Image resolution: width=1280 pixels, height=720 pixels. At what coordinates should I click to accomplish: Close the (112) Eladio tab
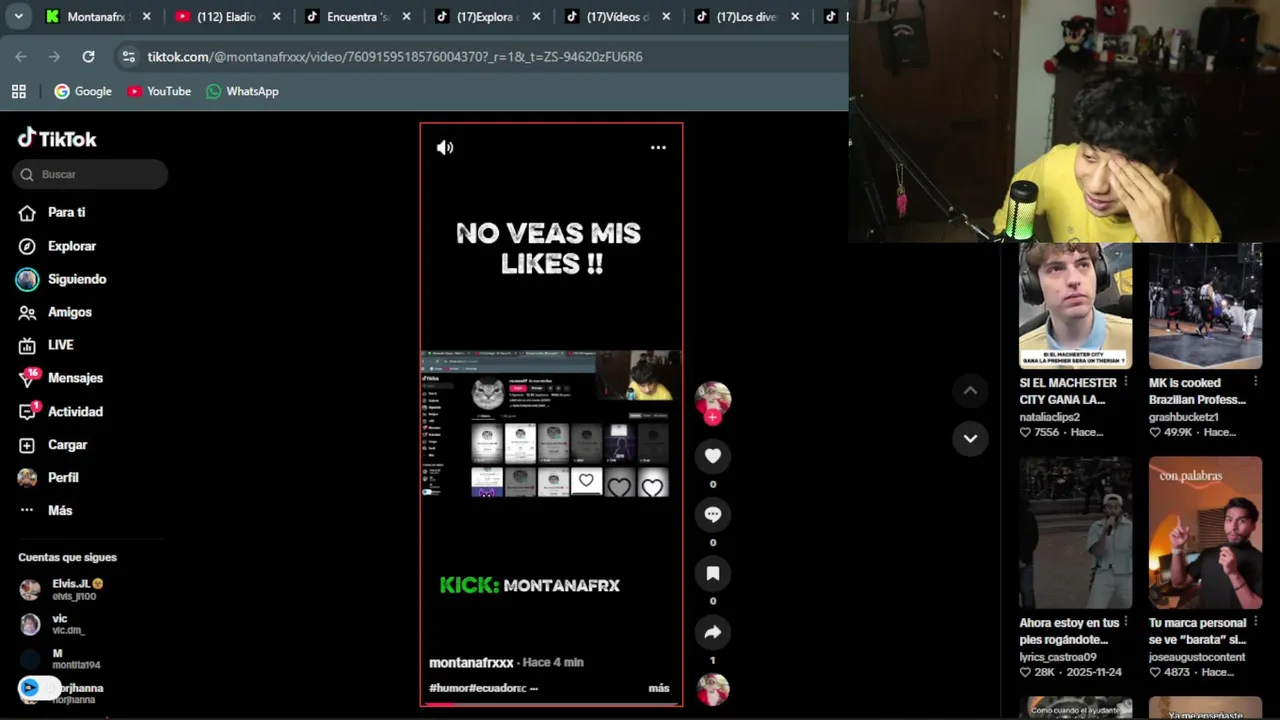point(277,16)
